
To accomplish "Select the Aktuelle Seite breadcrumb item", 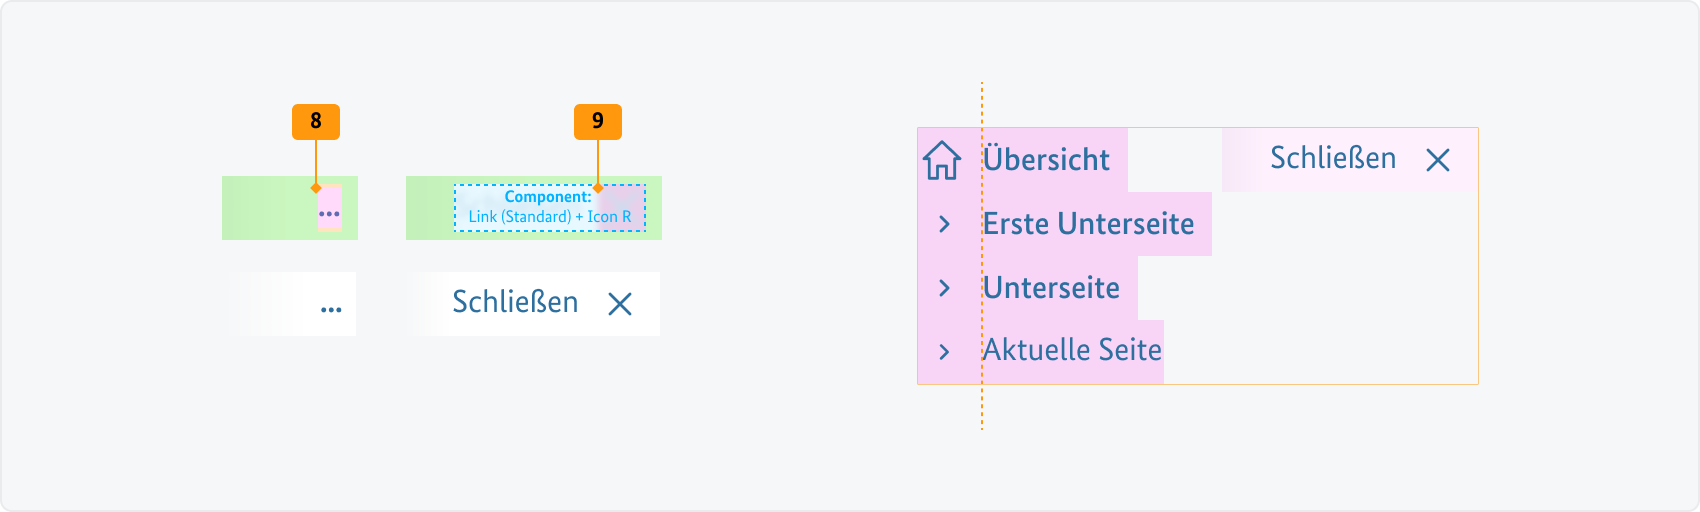I will click(1072, 351).
